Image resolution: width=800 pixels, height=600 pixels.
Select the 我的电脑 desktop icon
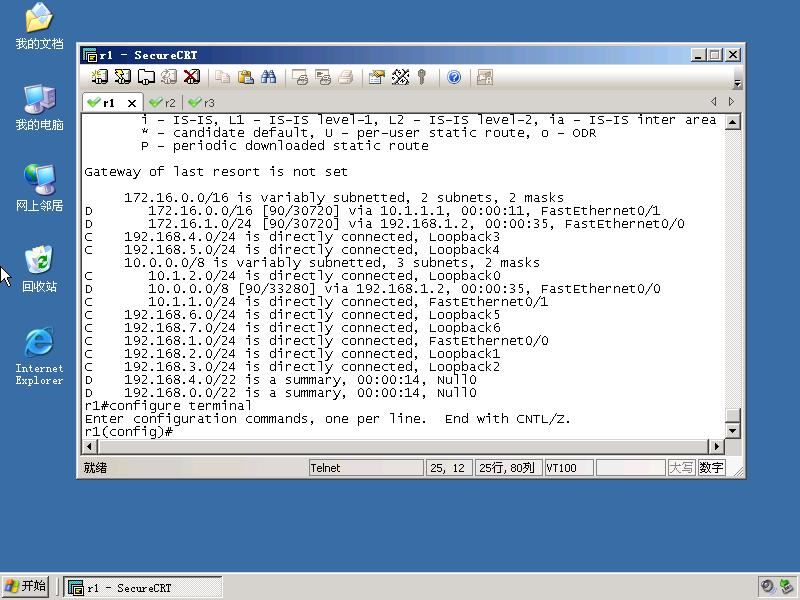tap(39, 107)
